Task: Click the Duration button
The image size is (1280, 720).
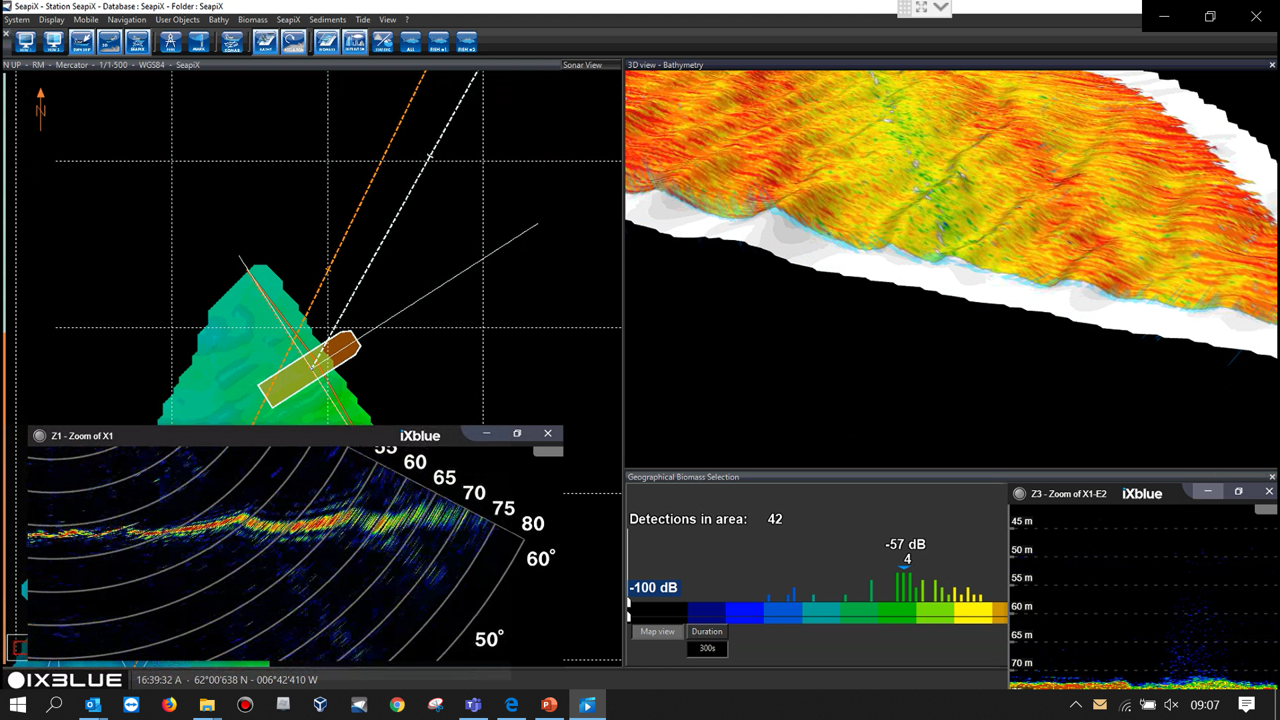Action: 707,632
